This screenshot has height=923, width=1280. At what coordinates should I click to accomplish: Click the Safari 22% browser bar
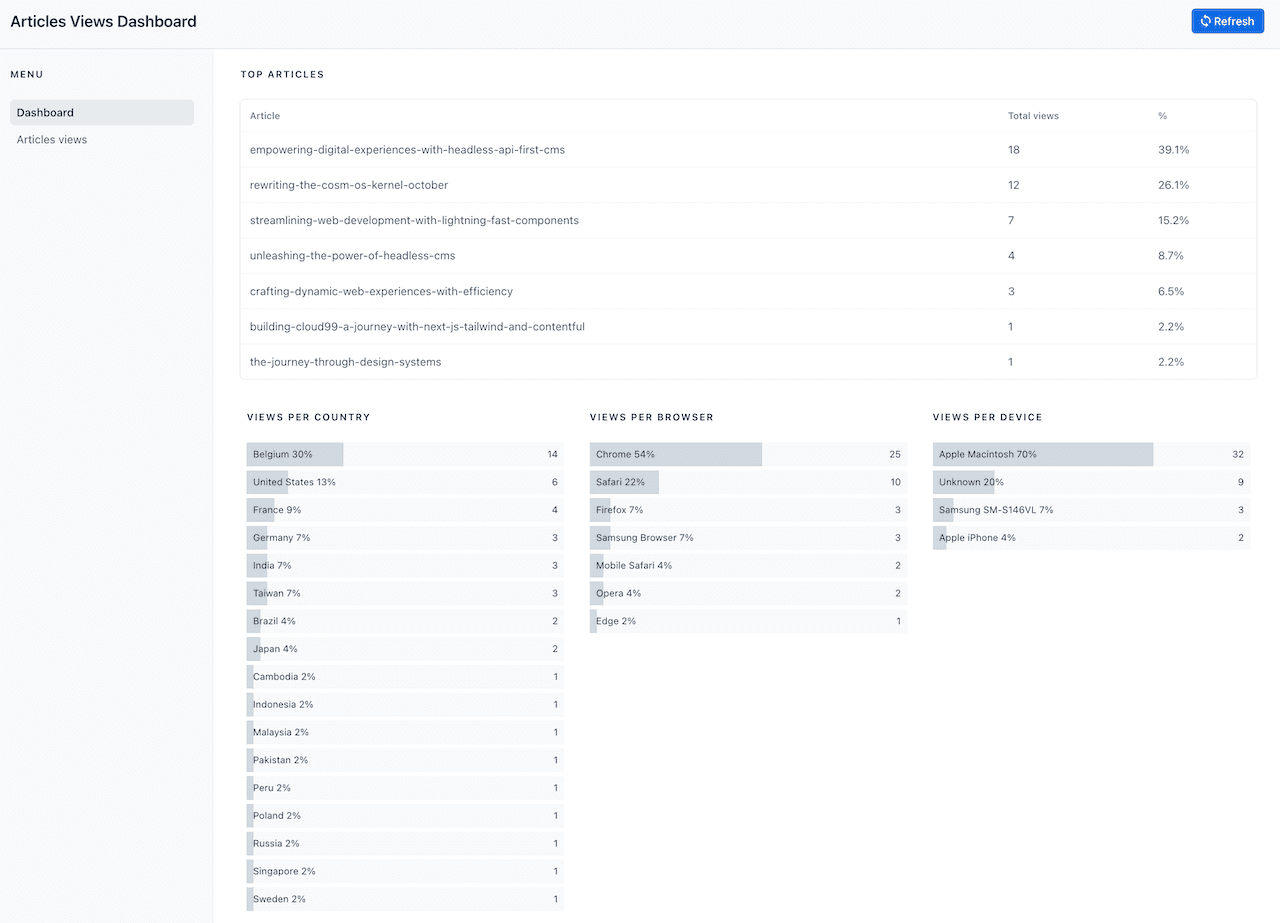[x=747, y=482]
